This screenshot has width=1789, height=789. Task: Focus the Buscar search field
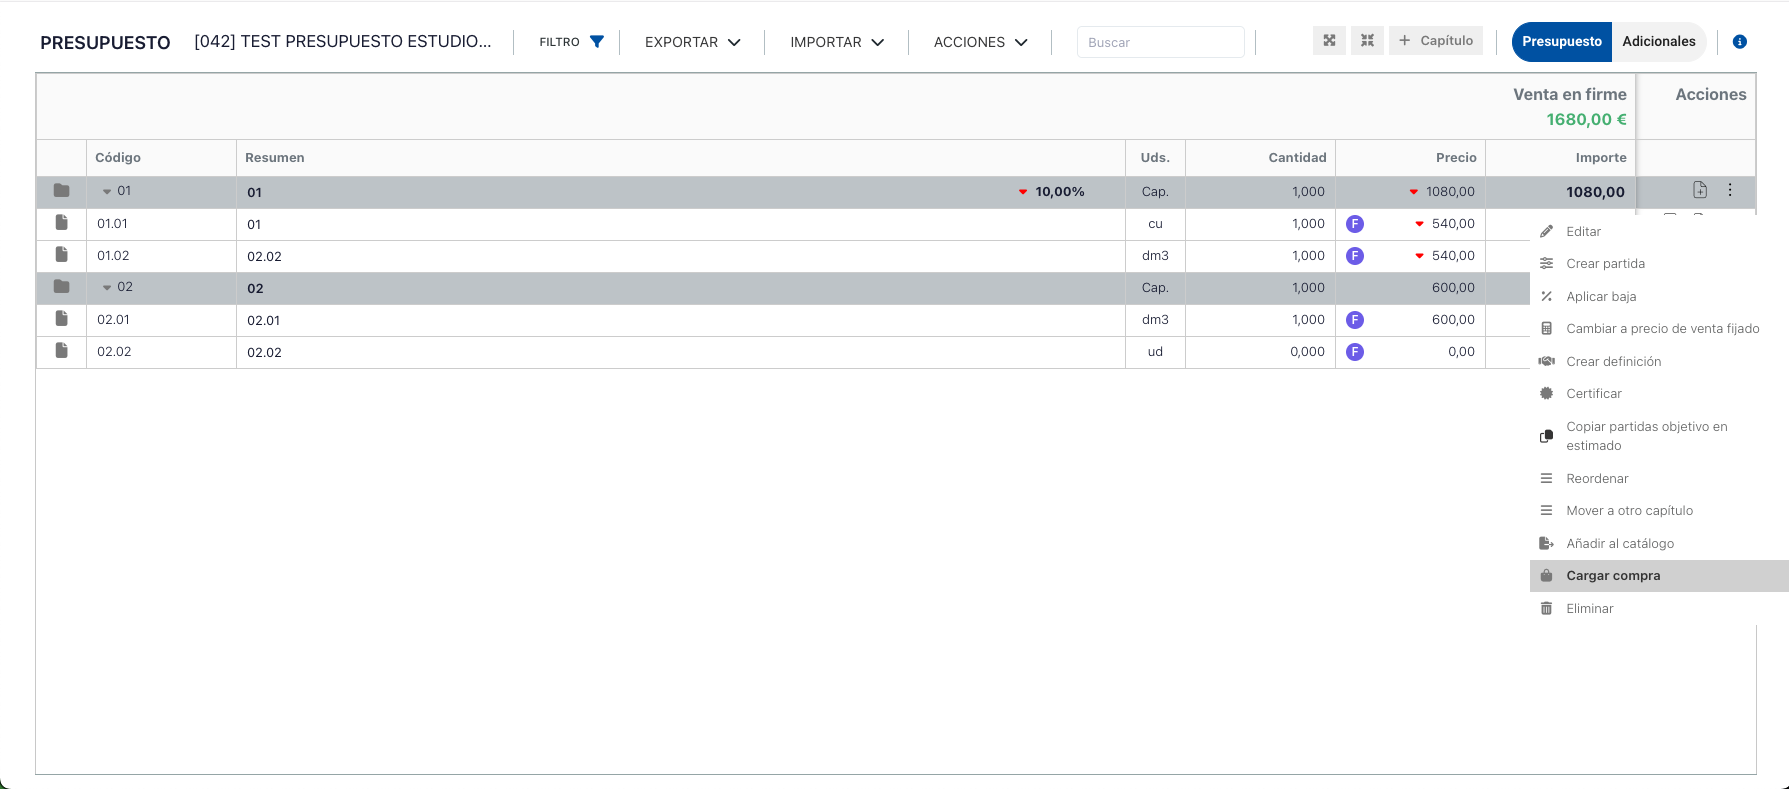(1160, 42)
